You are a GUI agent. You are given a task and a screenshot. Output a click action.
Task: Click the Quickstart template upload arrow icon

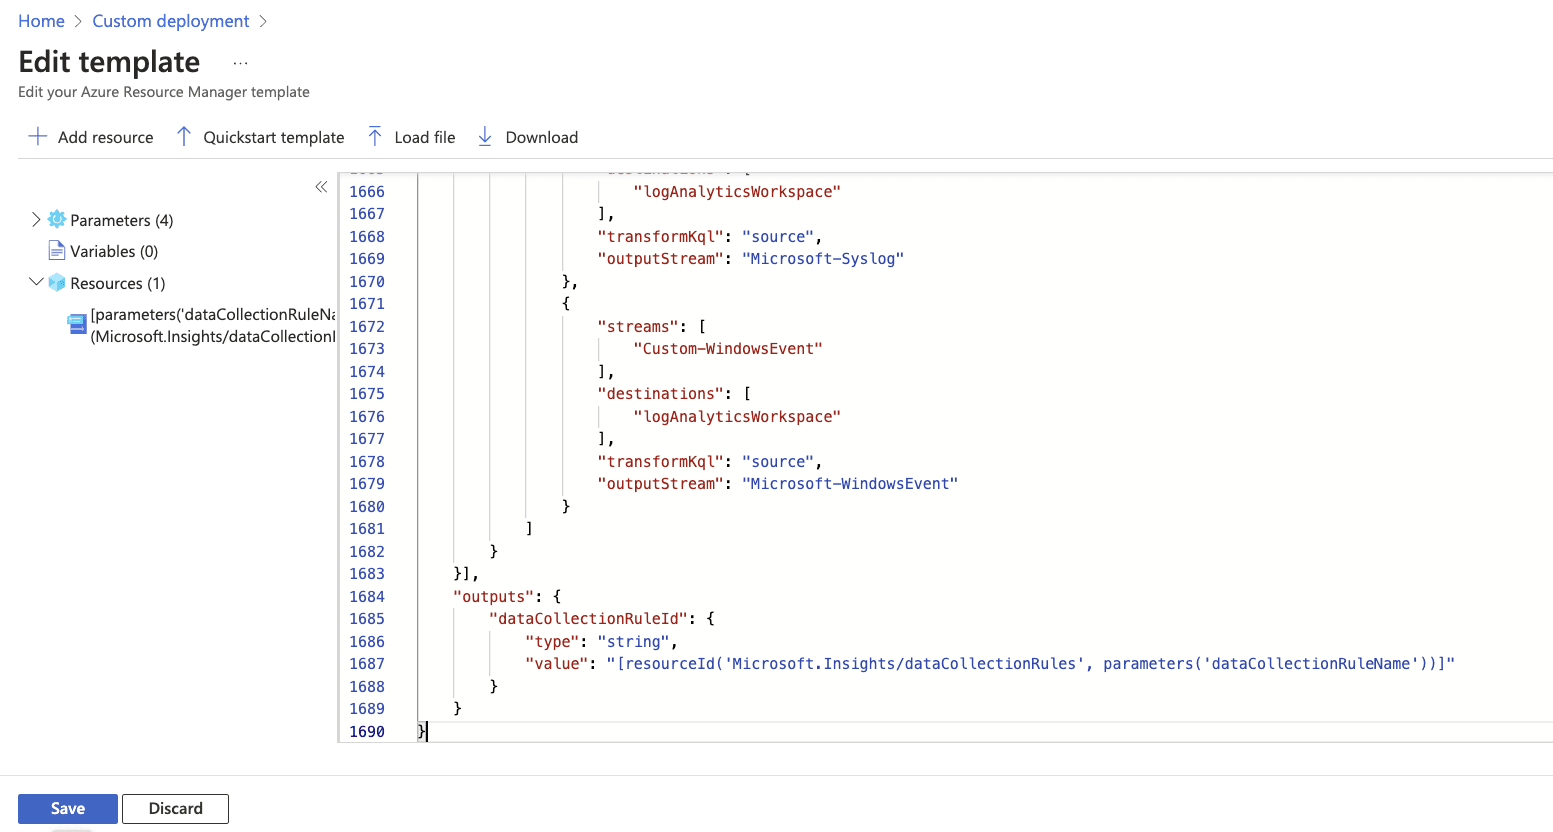pyautogui.click(x=184, y=137)
